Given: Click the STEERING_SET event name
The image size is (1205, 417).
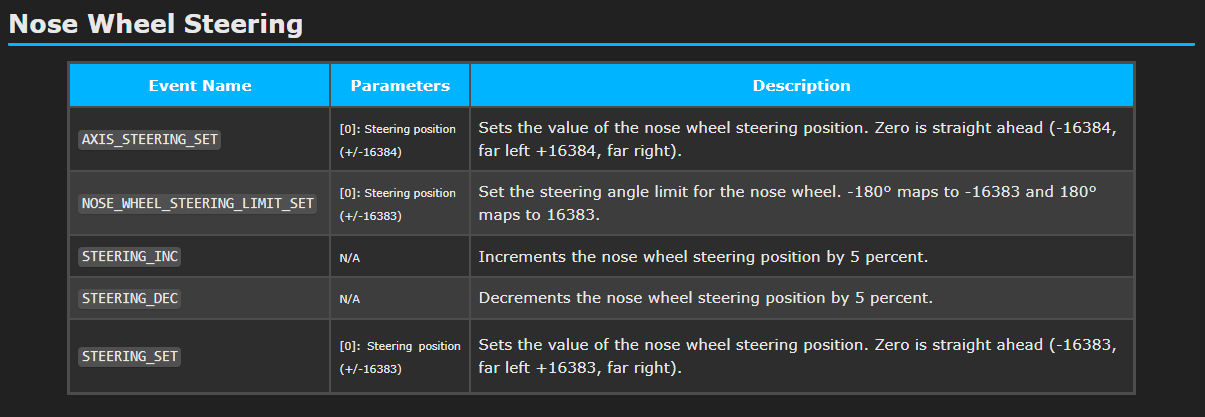Looking at the screenshot, I should 130,356.
